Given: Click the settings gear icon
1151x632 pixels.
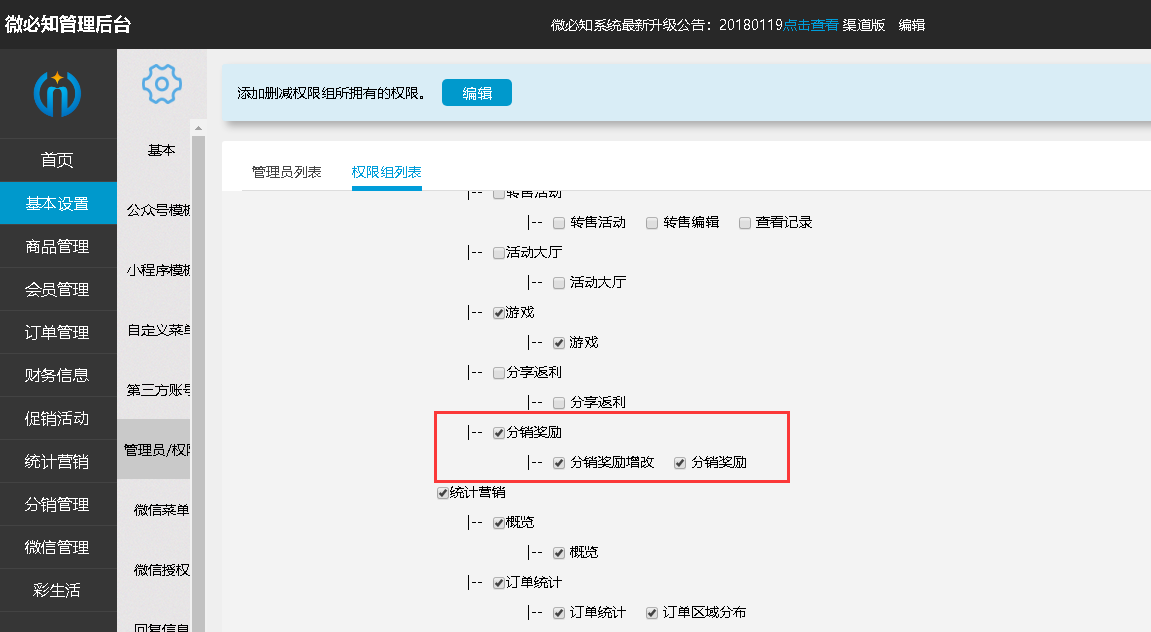Looking at the screenshot, I should click(161, 84).
